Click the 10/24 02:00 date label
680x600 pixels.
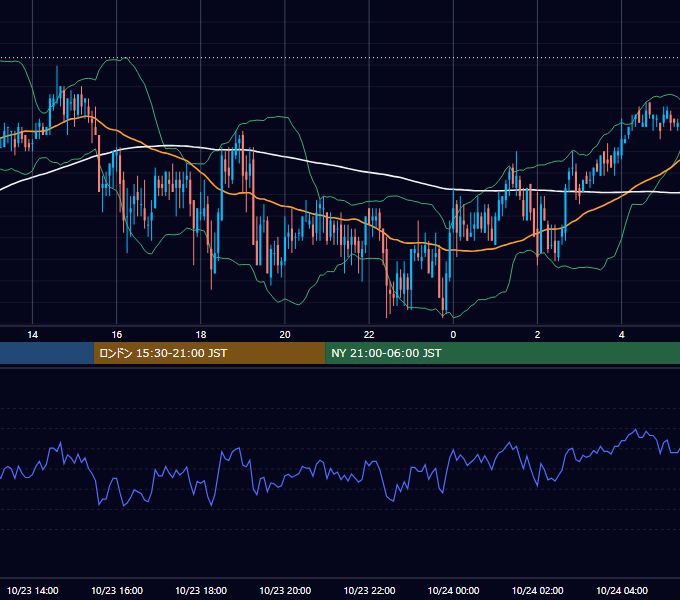[x=537, y=590]
